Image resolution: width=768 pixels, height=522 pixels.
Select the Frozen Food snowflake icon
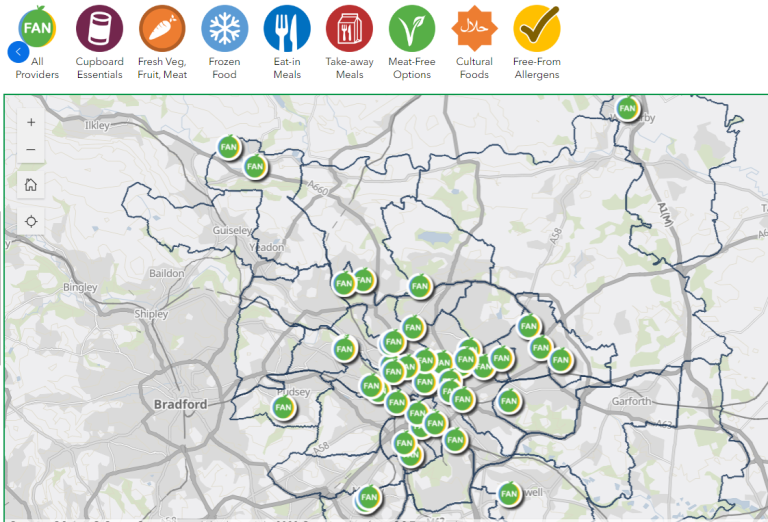(x=225, y=28)
